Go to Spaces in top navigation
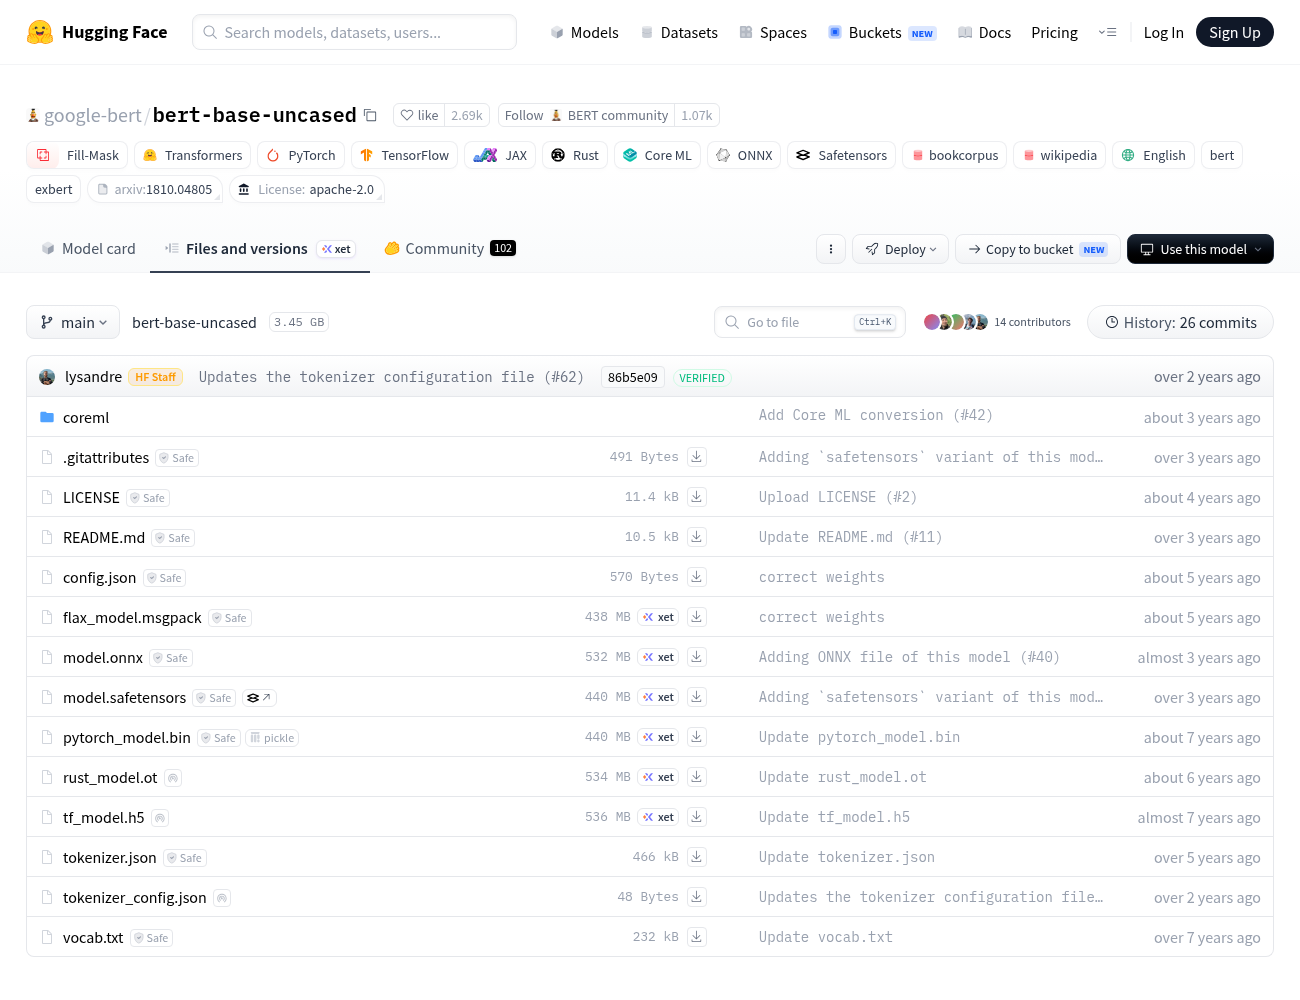 (773, 32)
